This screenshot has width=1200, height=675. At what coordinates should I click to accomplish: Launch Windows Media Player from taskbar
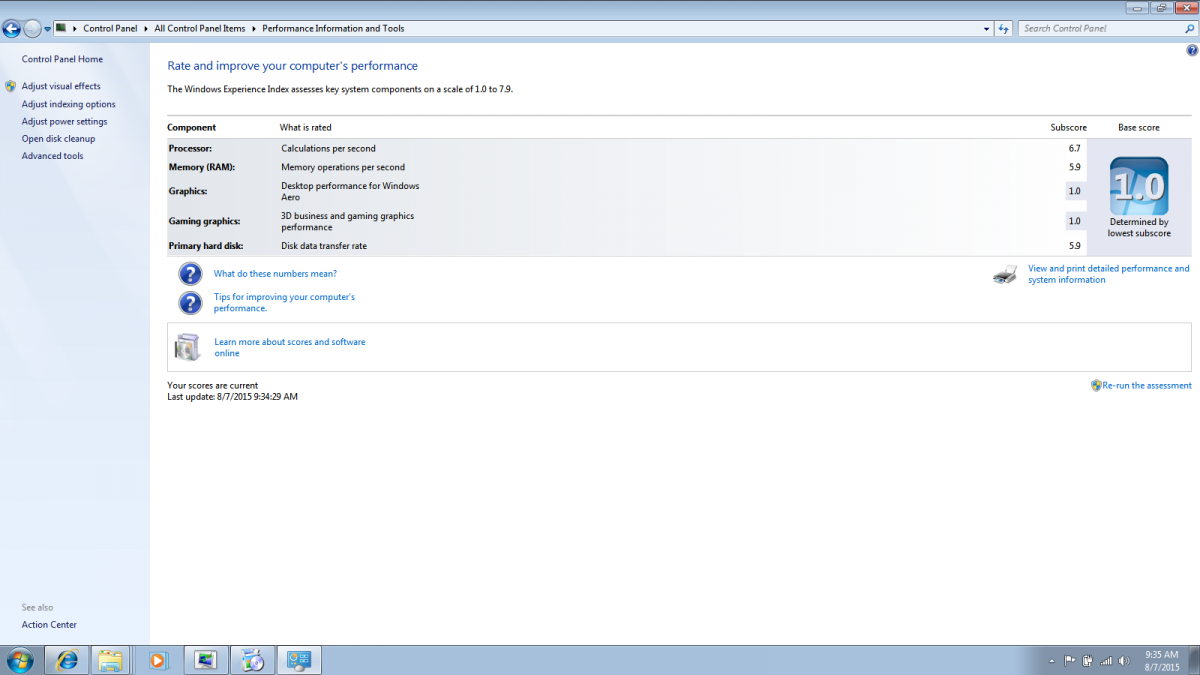click(158, 660)
